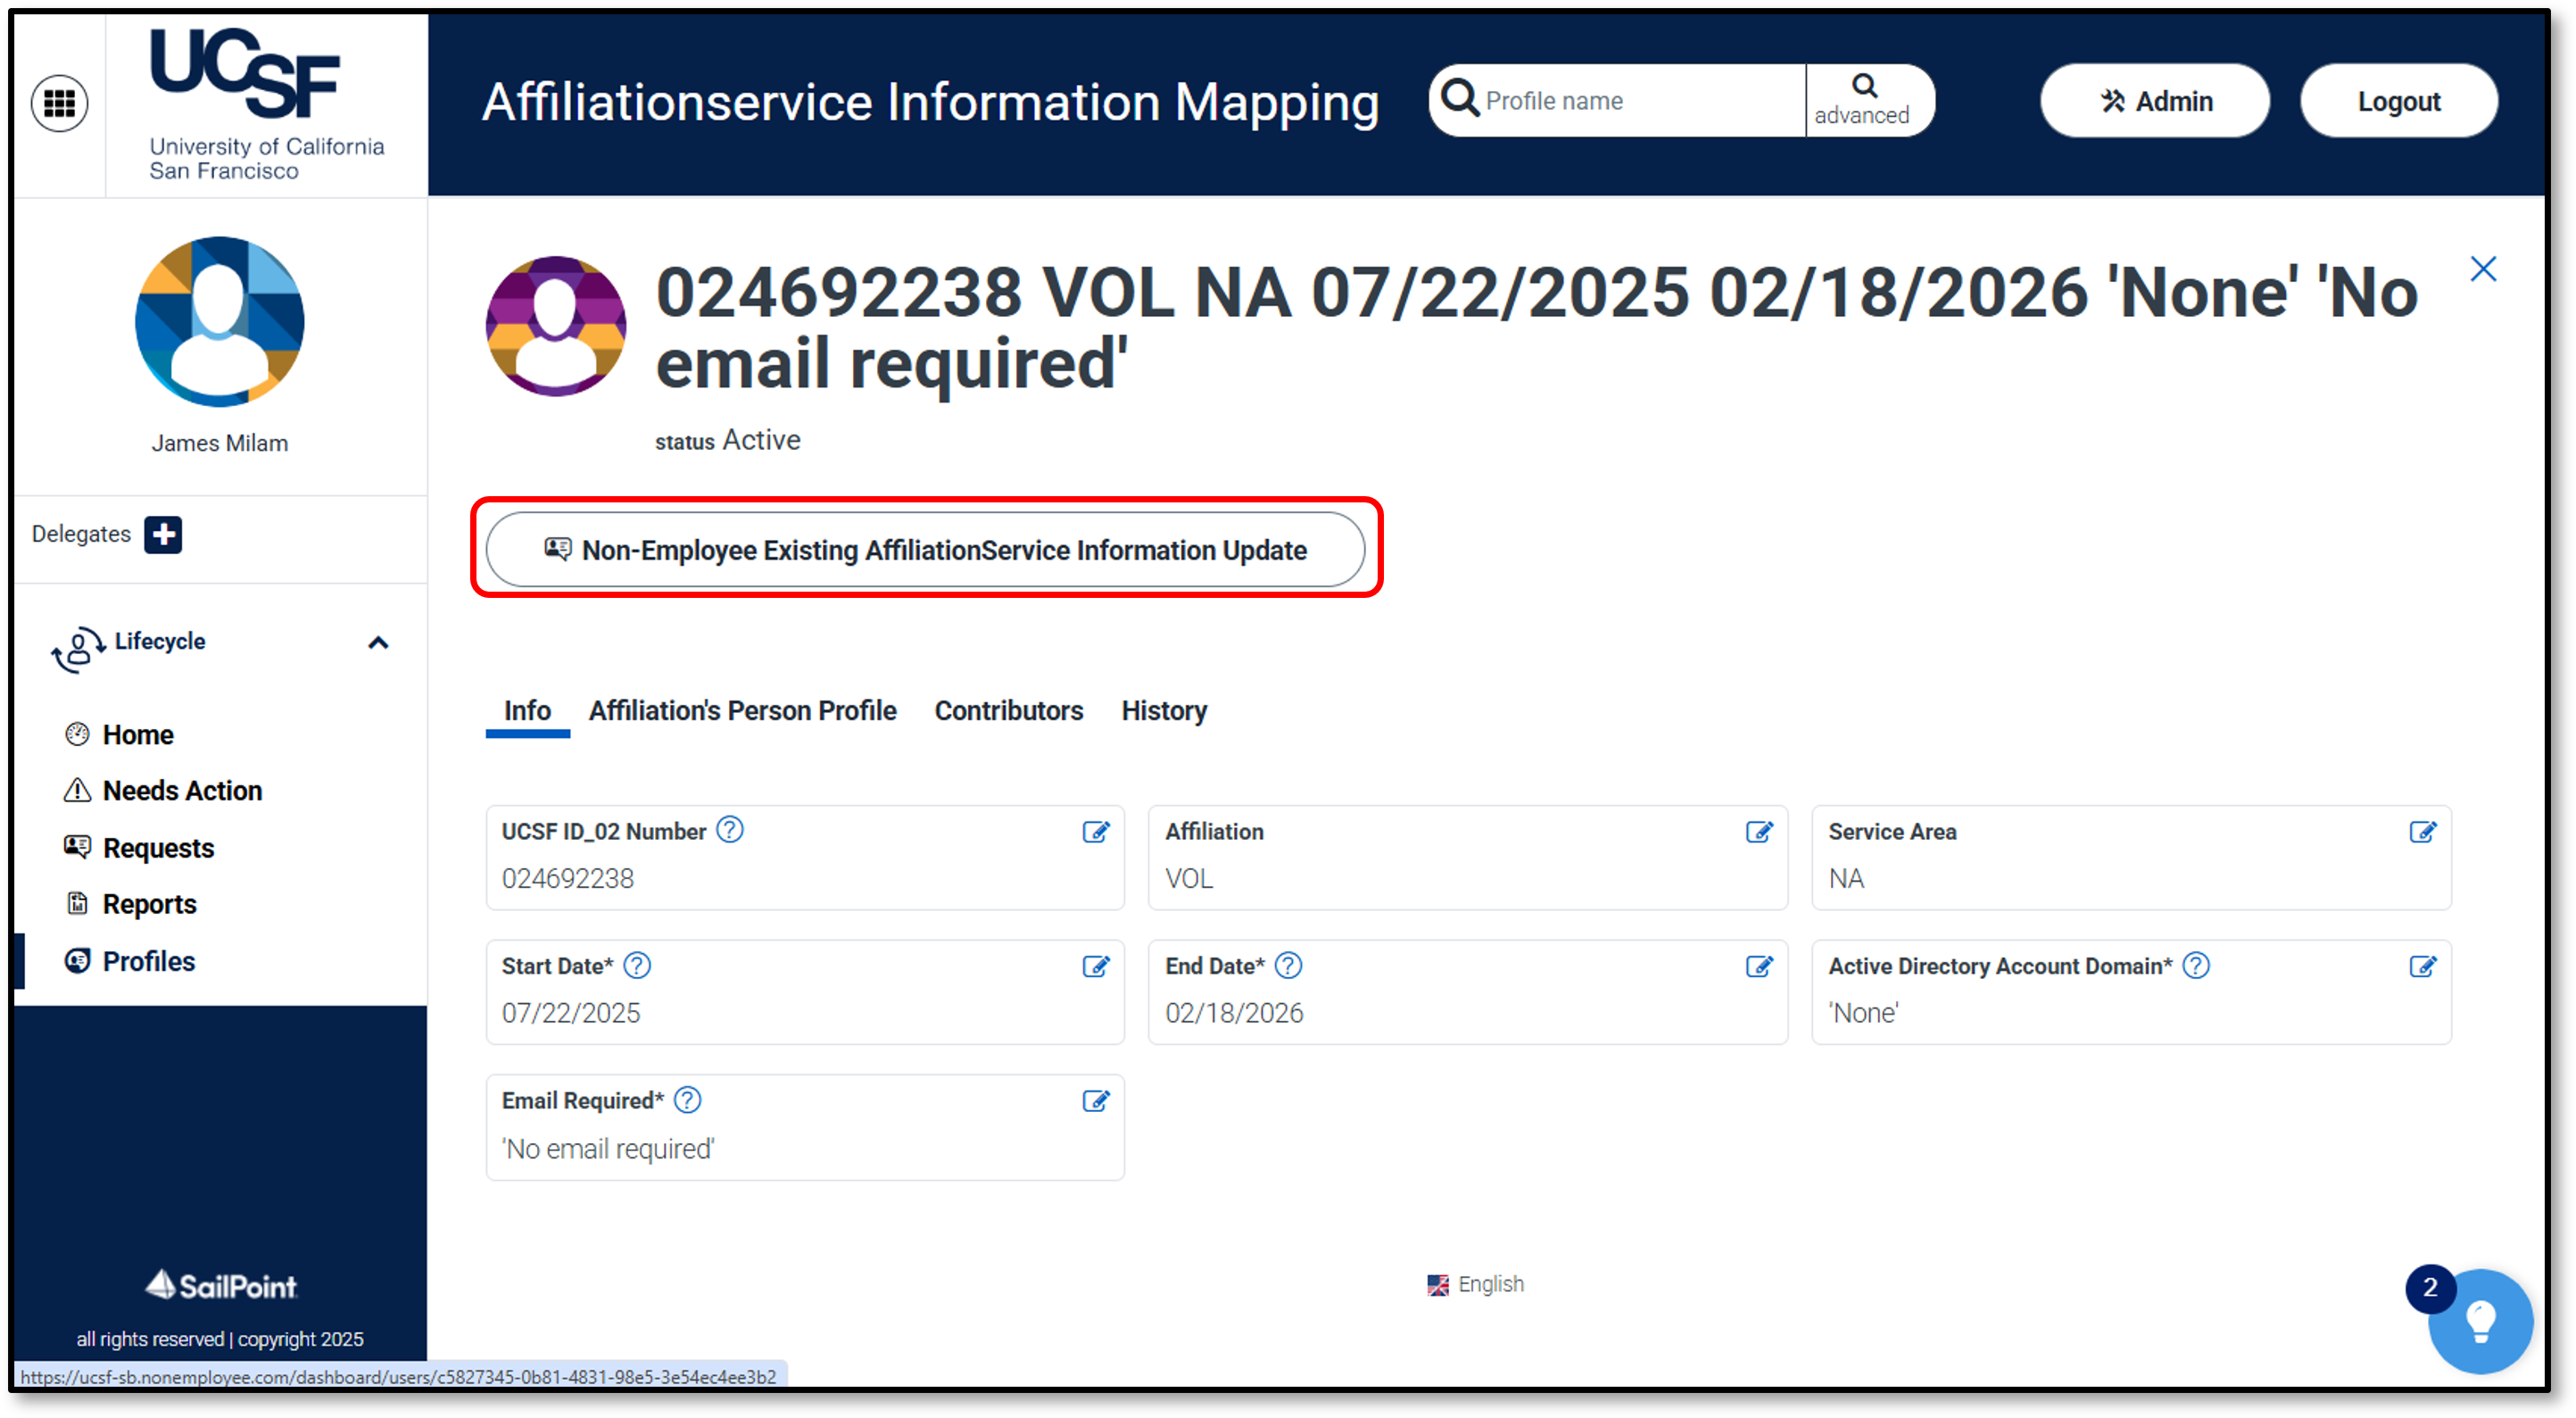Open the Contributors tab
The width and height of the screenshot is (2576, 1418).
click(1009, 711)
